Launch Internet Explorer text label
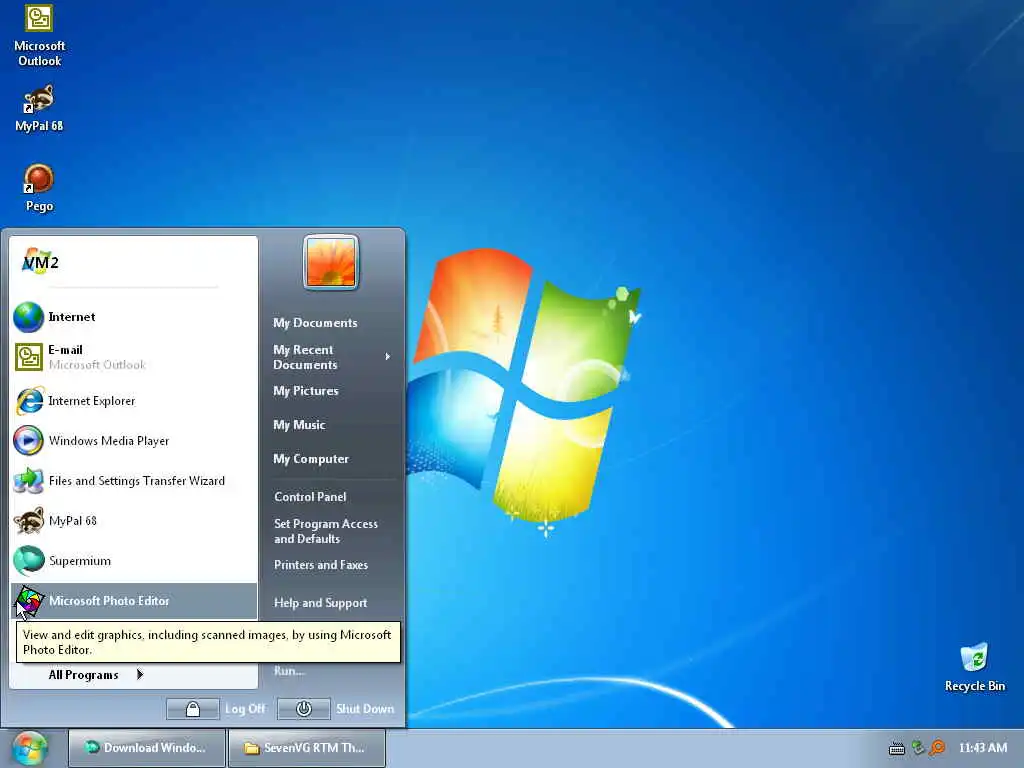The image size is (1024, 768). 91,402
